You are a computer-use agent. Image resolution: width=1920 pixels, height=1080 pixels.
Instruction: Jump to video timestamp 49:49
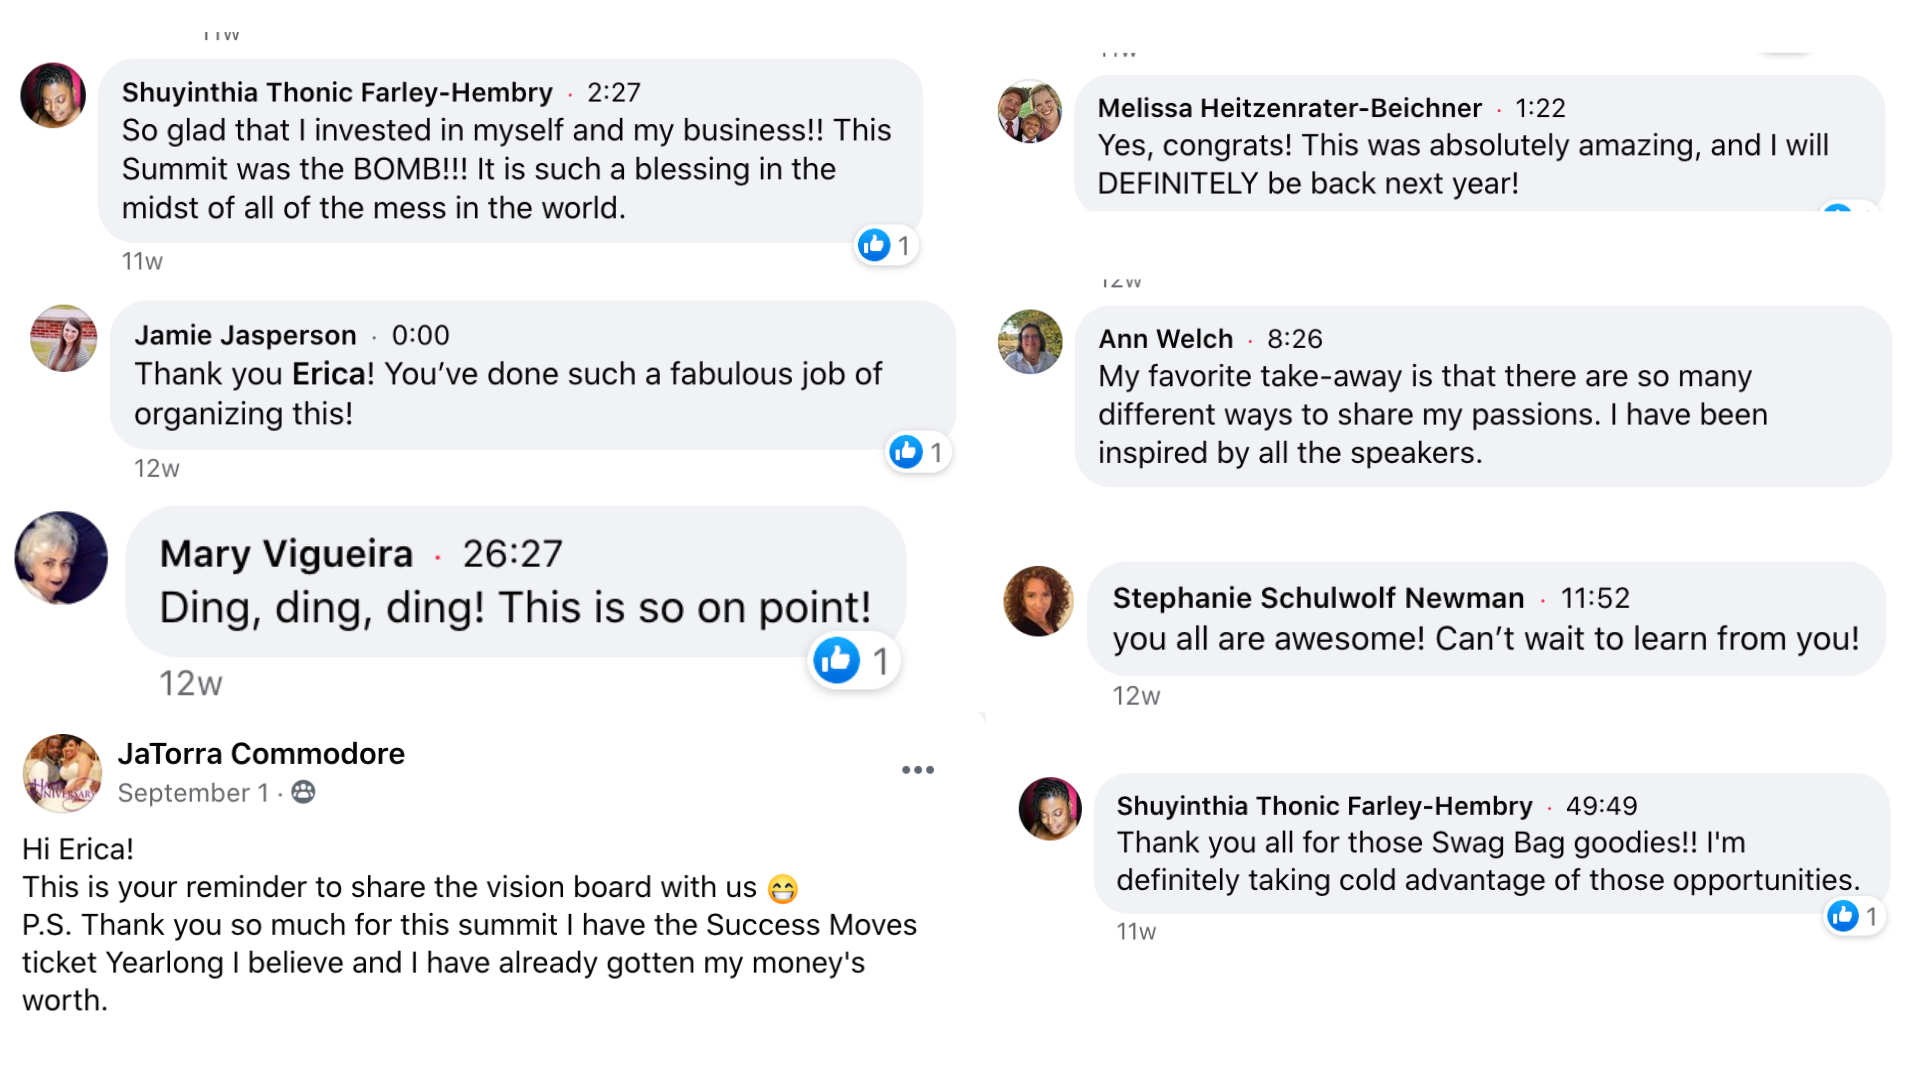pyautogui.click(x=1601, y=806)
